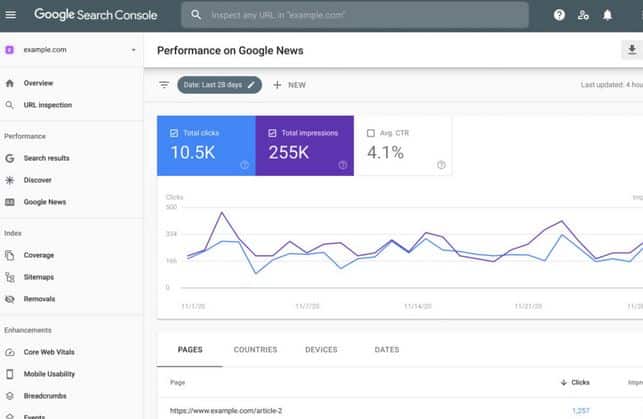The width and height of the screenshot is (643, 419).
Task: Go to Search results report
Action: tap(46, 158)
